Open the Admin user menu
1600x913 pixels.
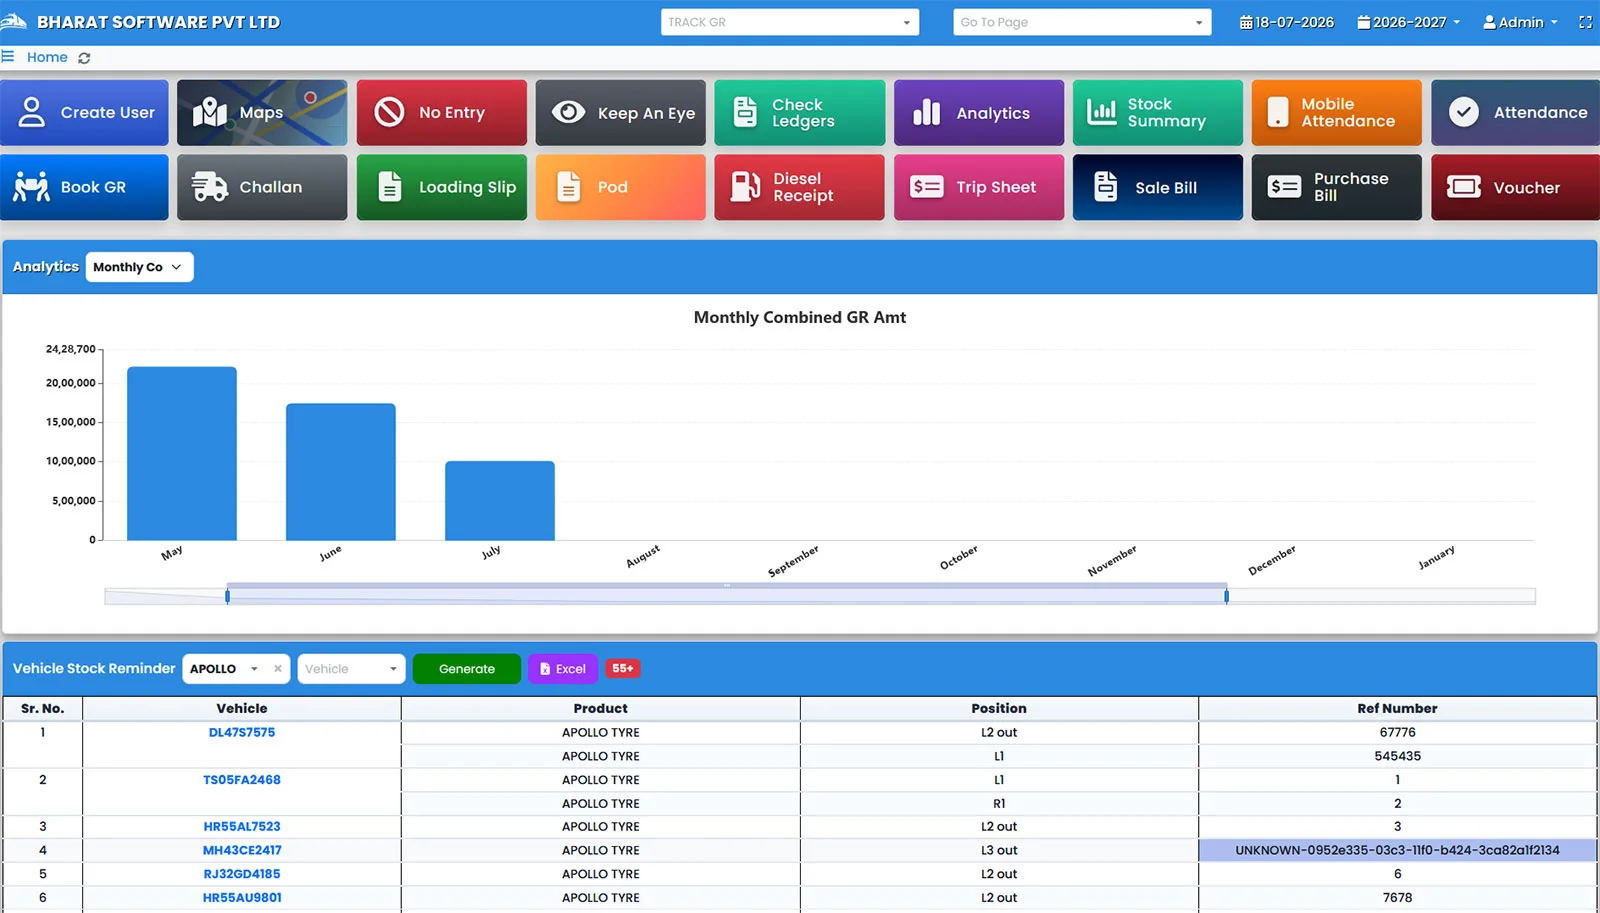(1520, 22)
